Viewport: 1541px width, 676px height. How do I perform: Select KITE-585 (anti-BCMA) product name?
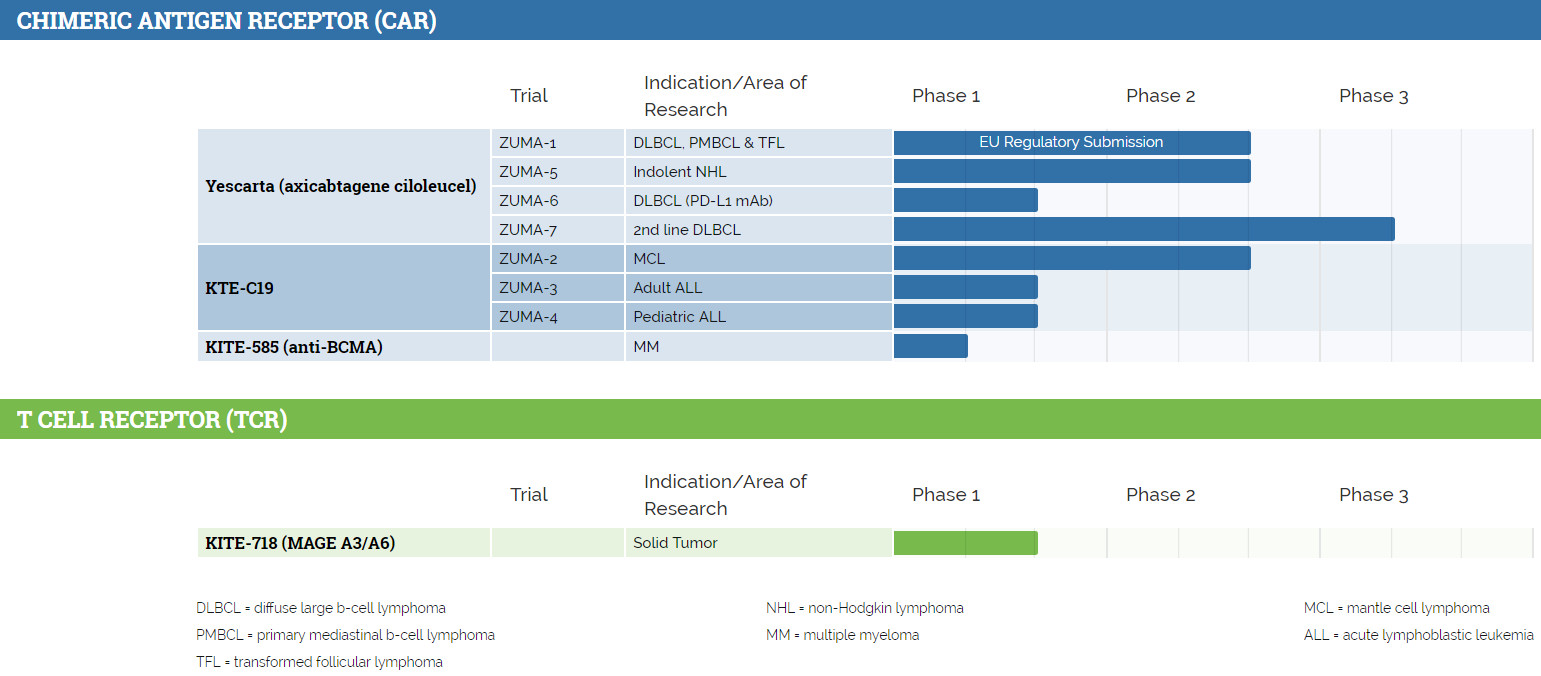tap(294, 347)
